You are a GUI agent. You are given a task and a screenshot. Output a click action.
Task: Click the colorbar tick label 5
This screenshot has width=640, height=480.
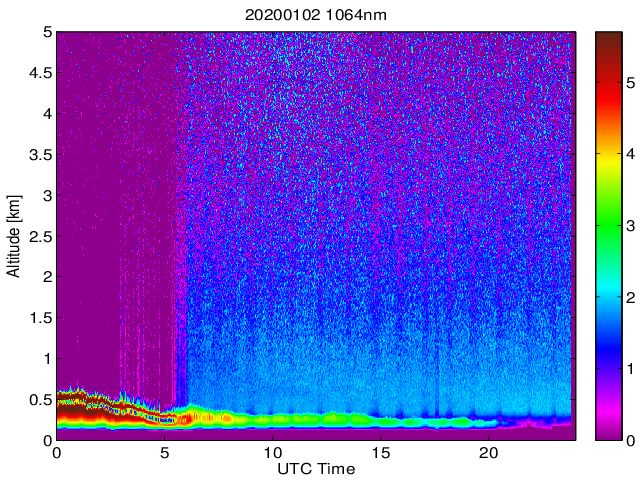pos(631,83)
